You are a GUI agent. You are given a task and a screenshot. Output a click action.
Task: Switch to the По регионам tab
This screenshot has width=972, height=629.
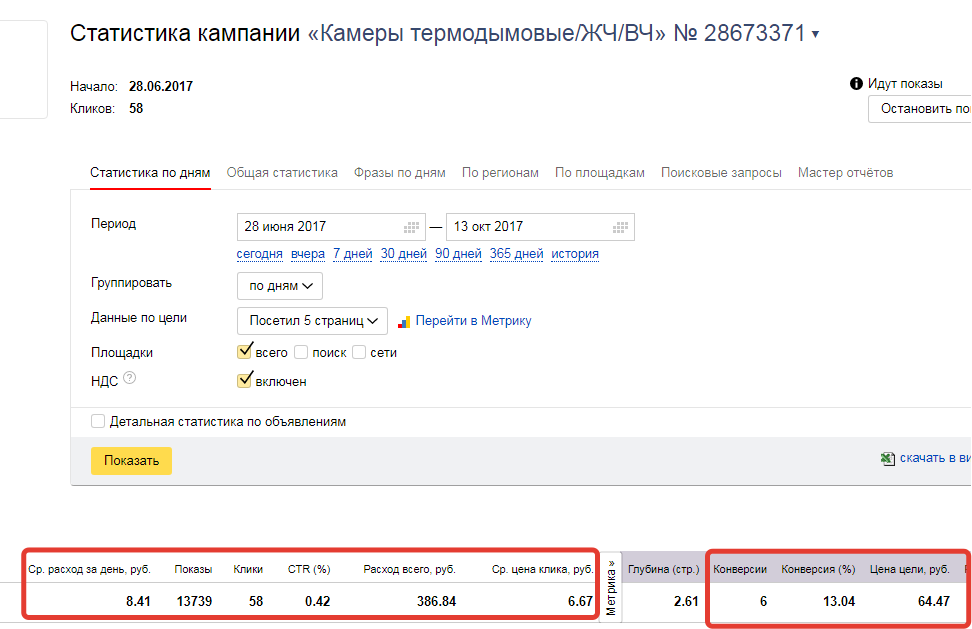click(x=500, y=173)
